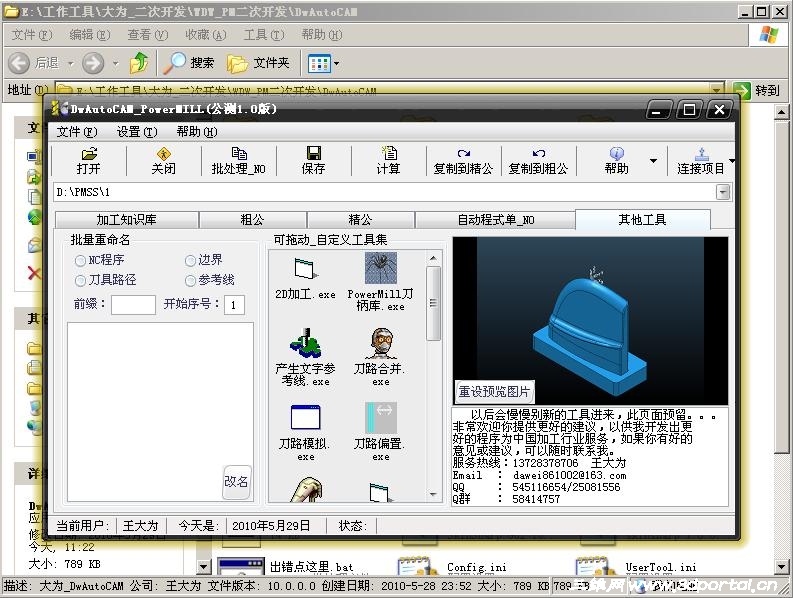
Task: Expand the Explorer address bar dropdown
Action: pyautogui.click(x=716, y=90)
